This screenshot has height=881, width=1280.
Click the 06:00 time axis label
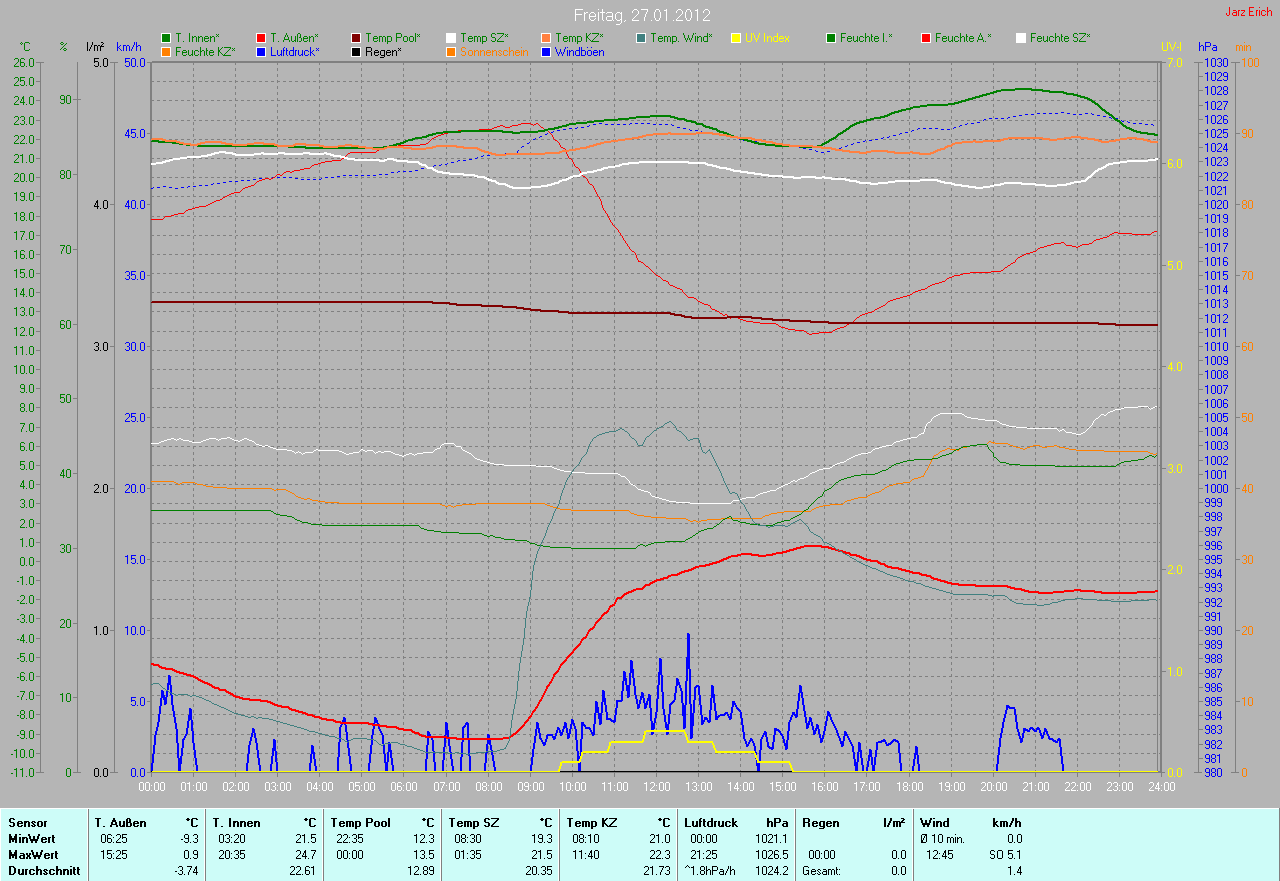pyautogui.click(x=404, y=787)
